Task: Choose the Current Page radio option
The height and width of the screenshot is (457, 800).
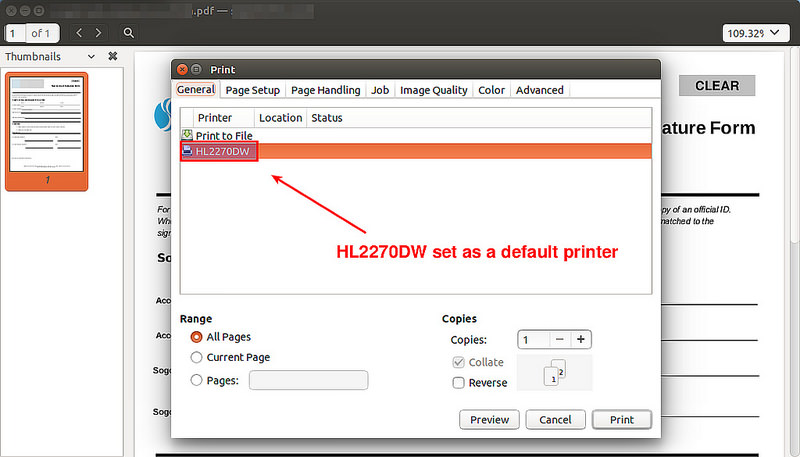Action: coord(196,357)
